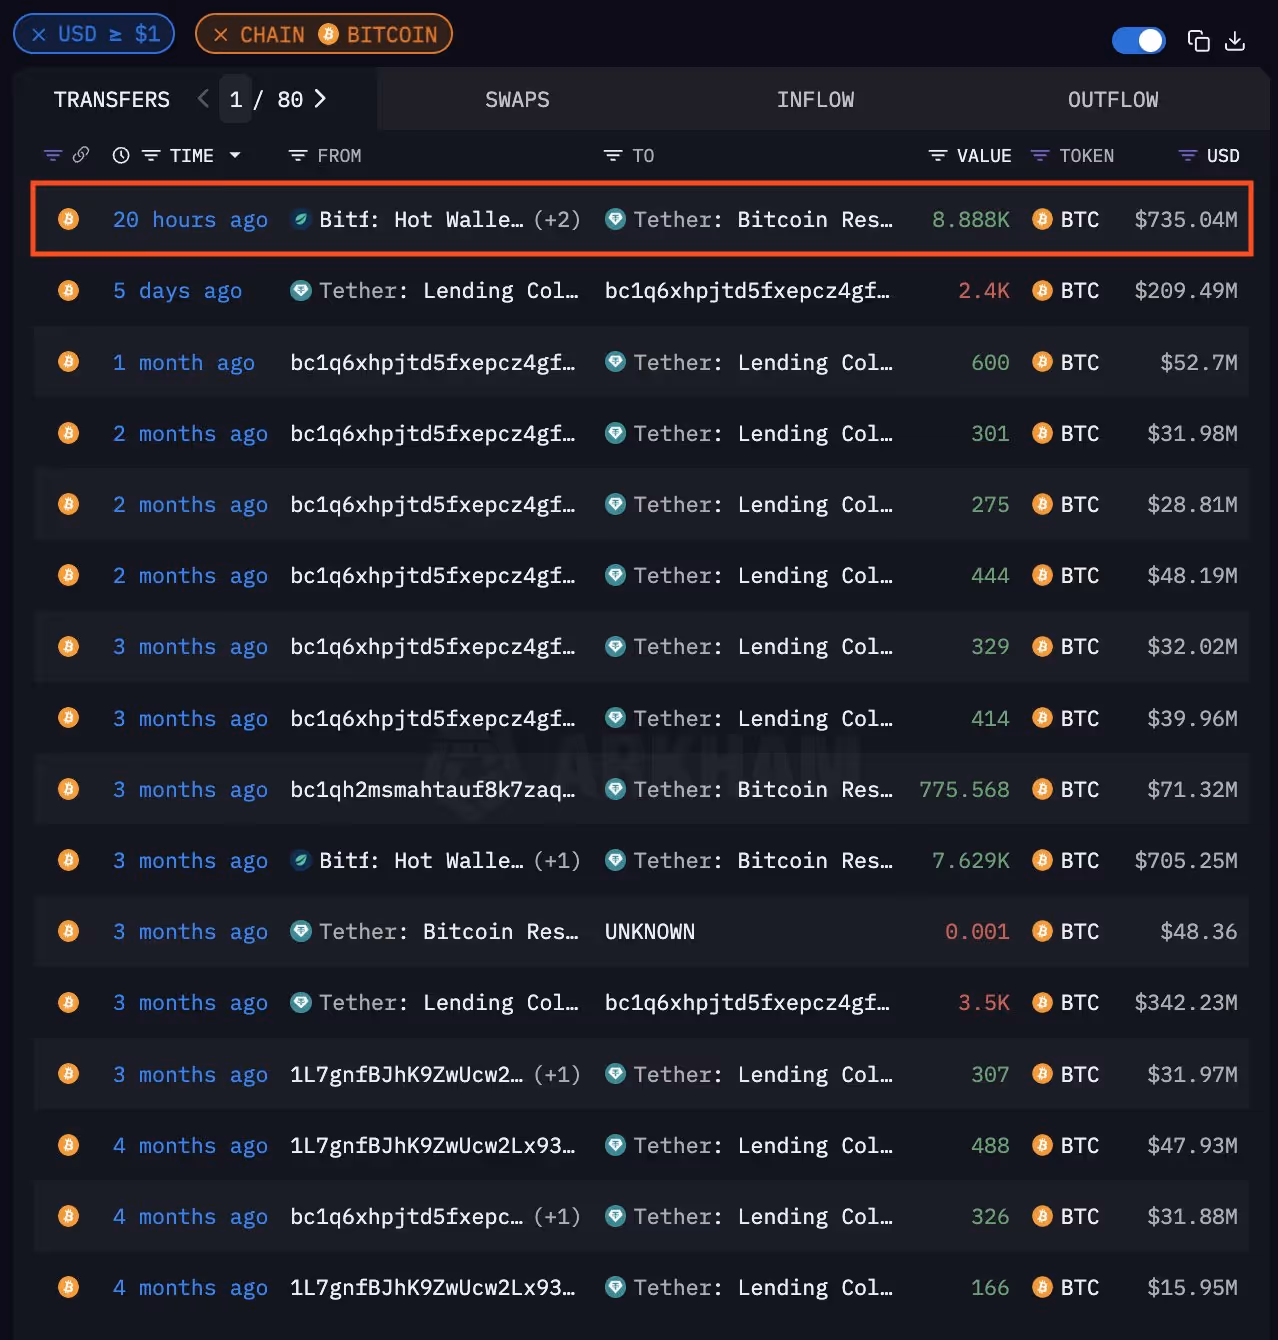
Task: Switch to the SWAPS tab
Action: pyautogui.click(x=517, y=99)
